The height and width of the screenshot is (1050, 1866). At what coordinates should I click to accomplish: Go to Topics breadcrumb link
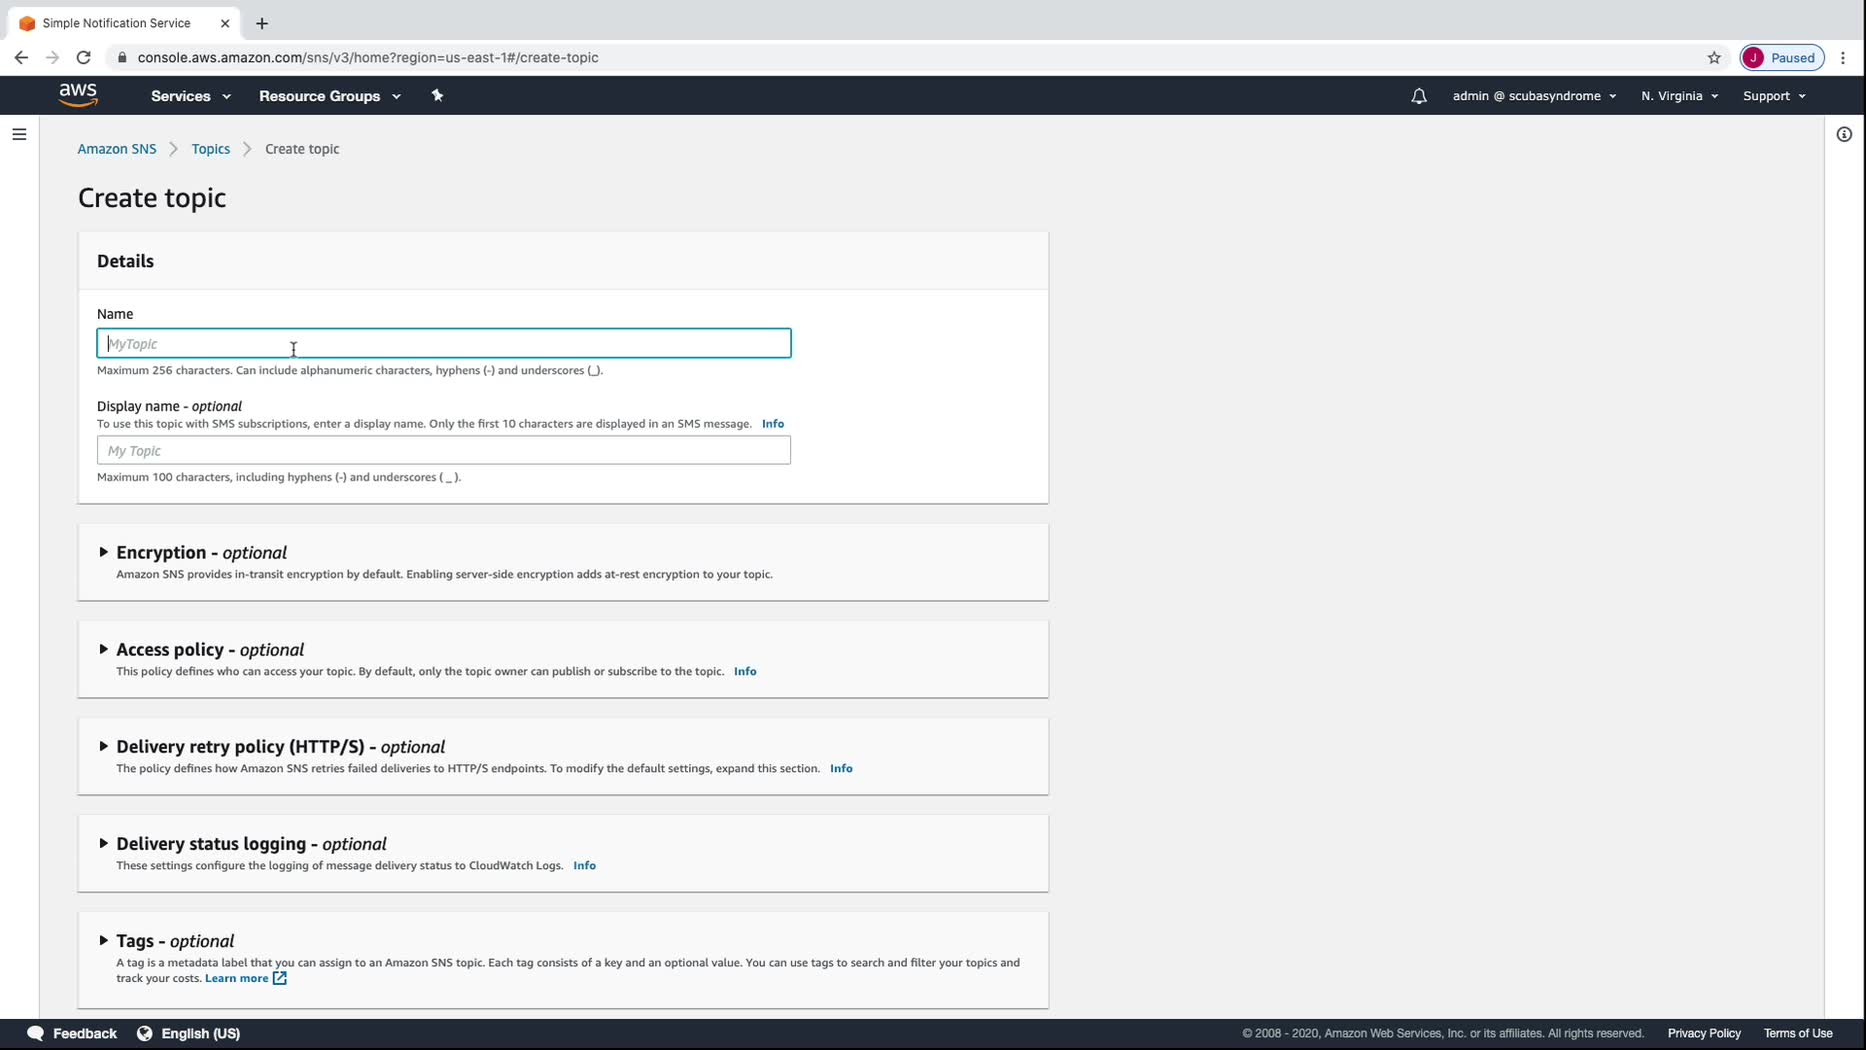click(211, 149)
